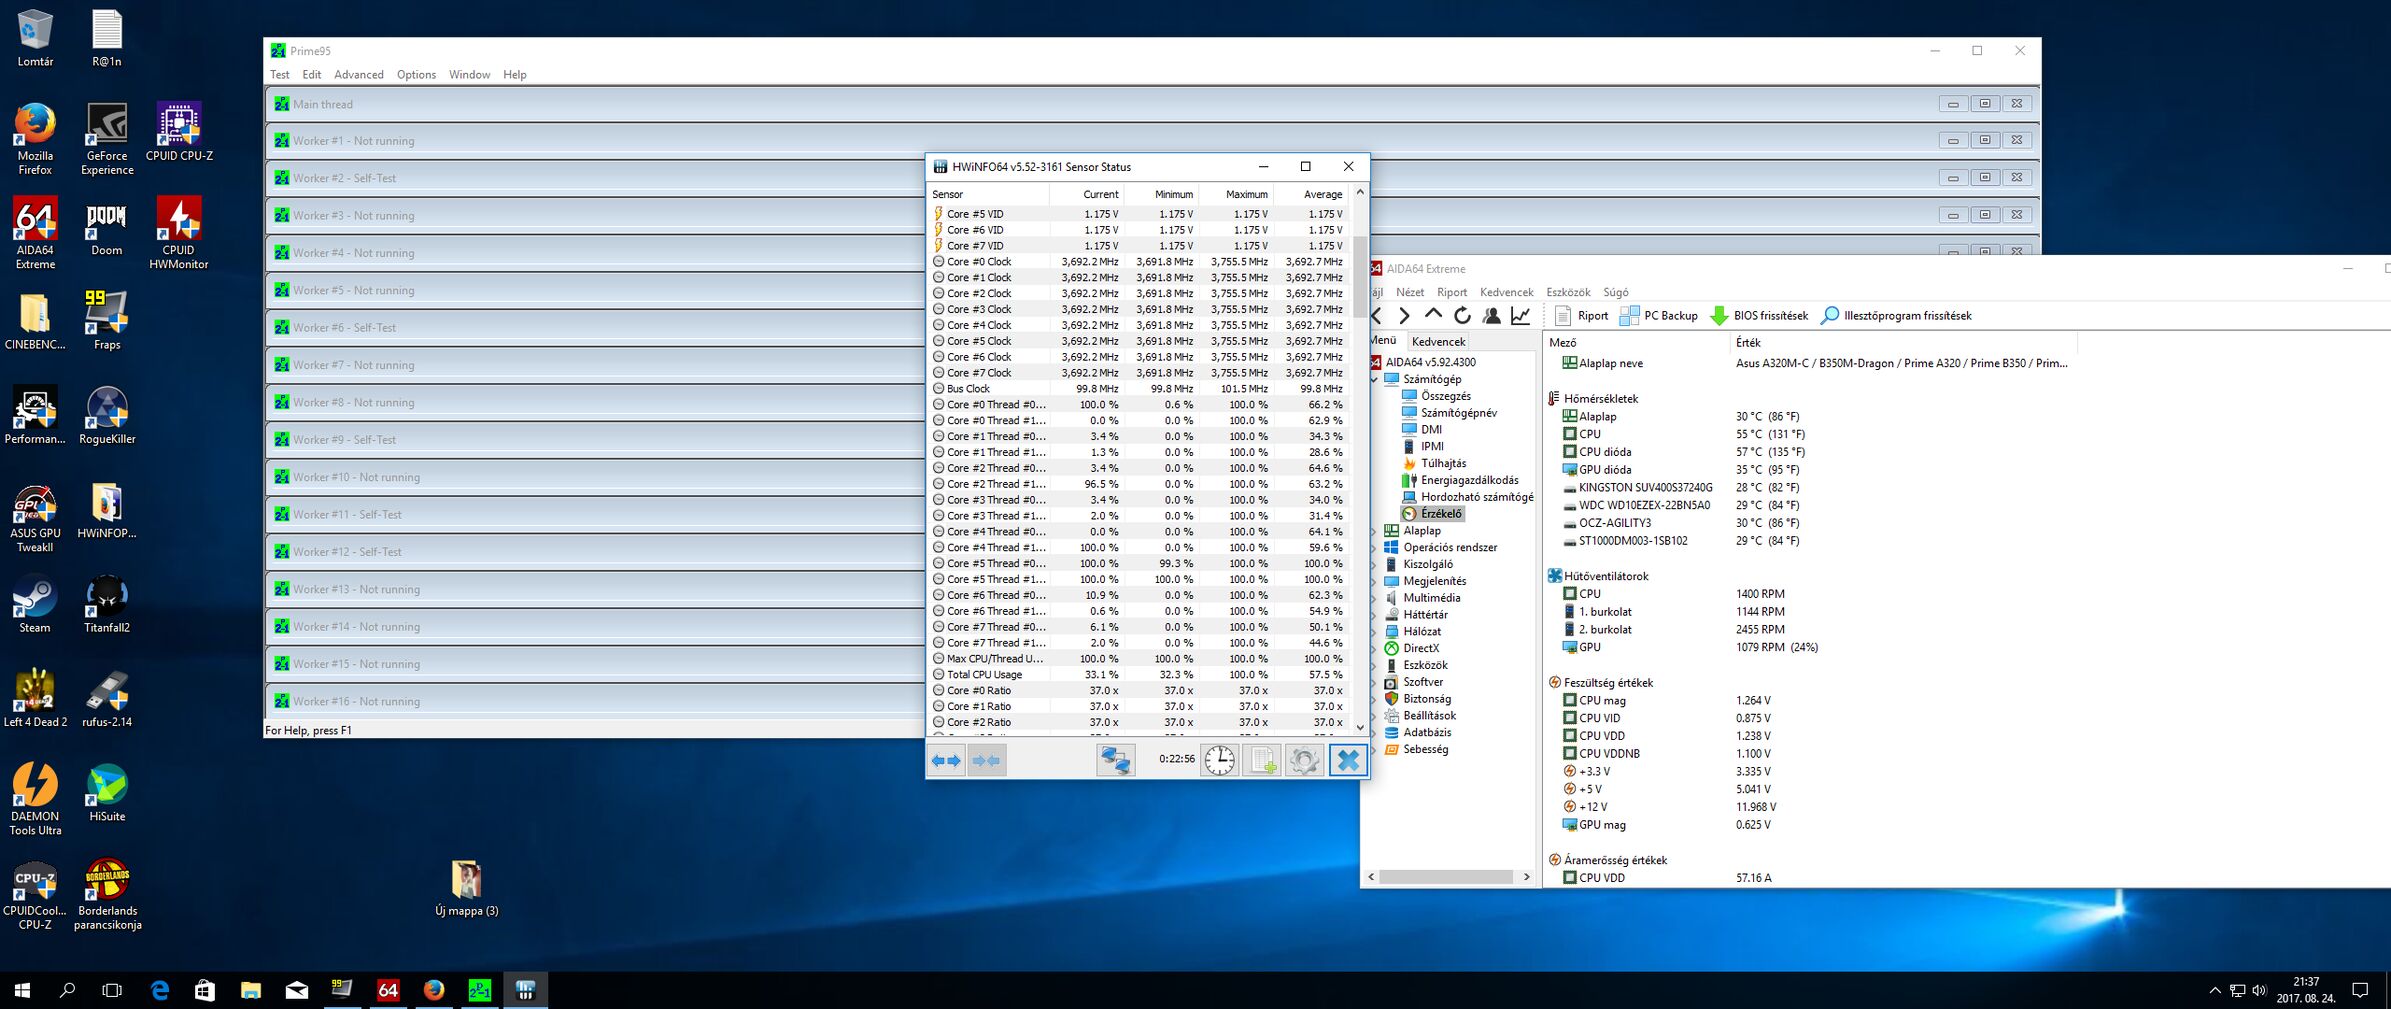Image resolution: width=2391 pixels, height=1009 pixels.
Task: Click Prime95 Worker #2 - Self-Test title
Action: coord(344,178)
